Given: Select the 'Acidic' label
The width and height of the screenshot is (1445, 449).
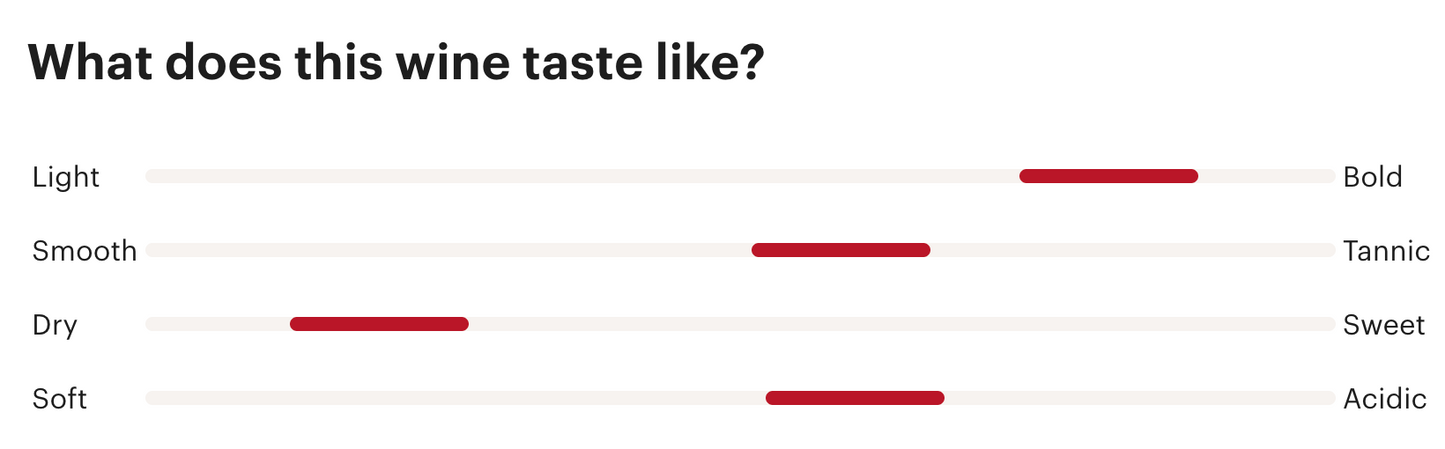Looking at the screenshot, I should (1385, 399).
